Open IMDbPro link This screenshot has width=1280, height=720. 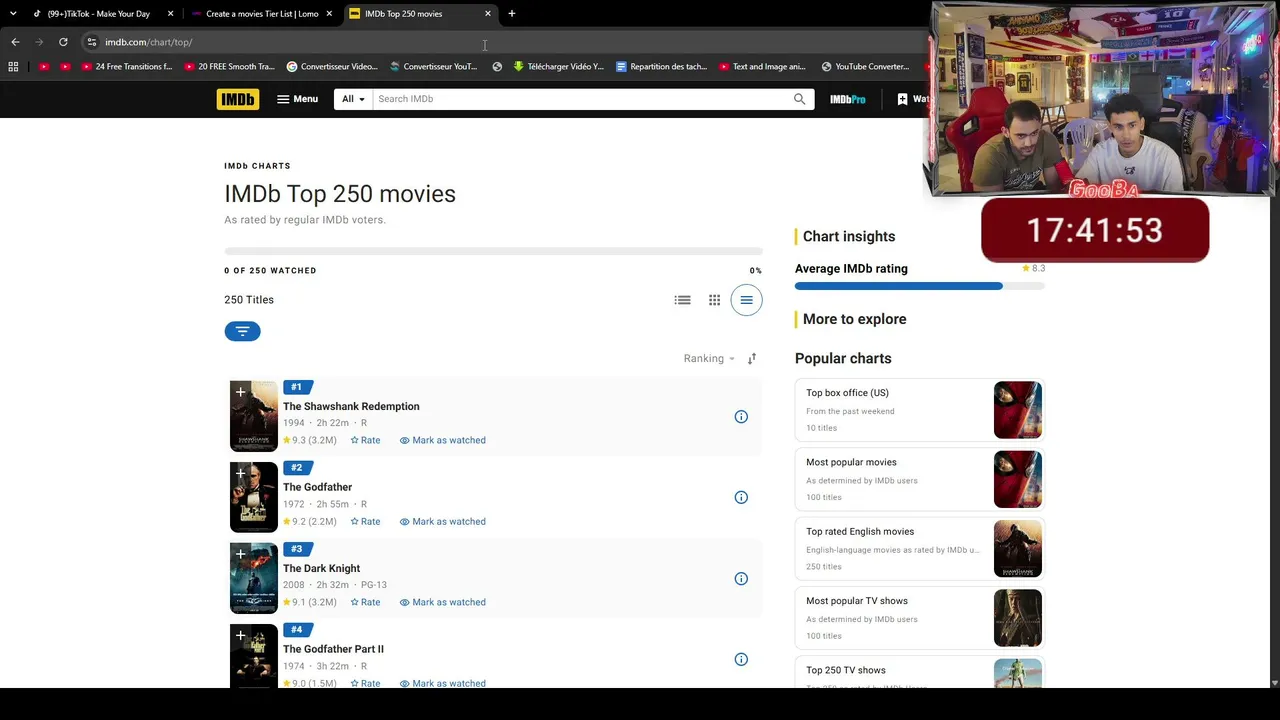point(848,99)
